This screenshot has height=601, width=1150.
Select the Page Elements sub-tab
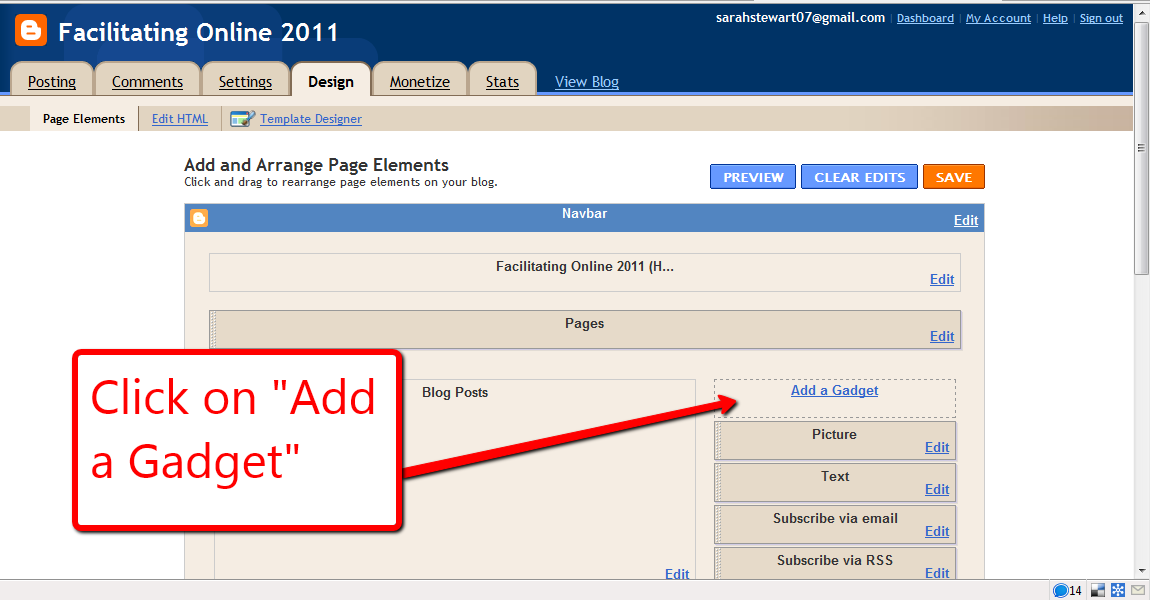point(84,119)
